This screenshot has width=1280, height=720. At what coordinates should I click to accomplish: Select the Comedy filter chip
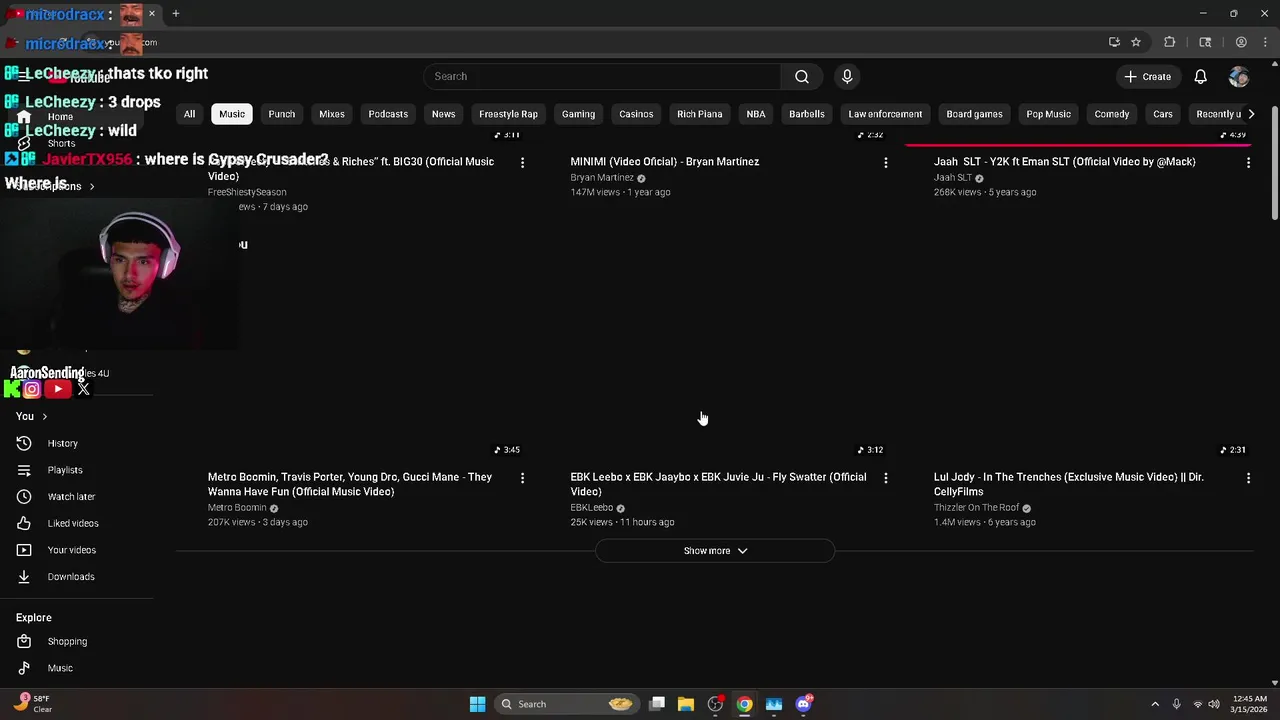(x=1111, y=114)
